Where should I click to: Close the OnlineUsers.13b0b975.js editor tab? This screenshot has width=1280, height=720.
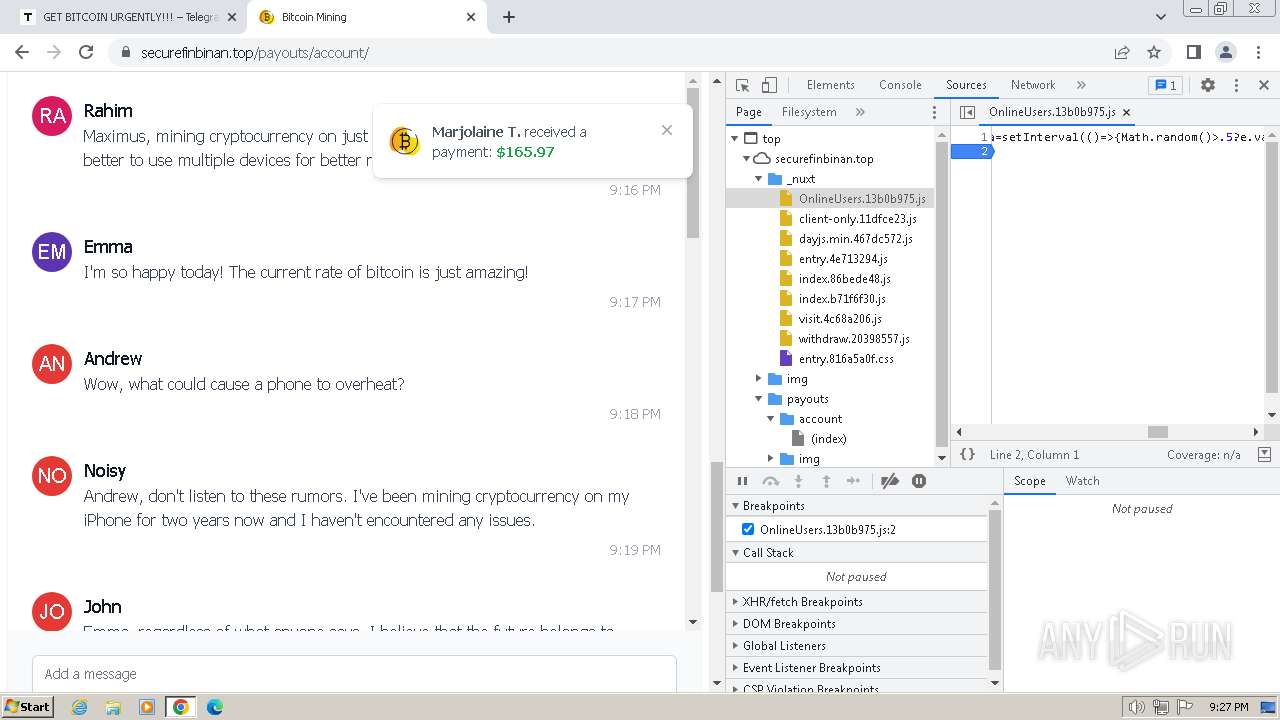pyautogui.click(x=1126, y=112)
